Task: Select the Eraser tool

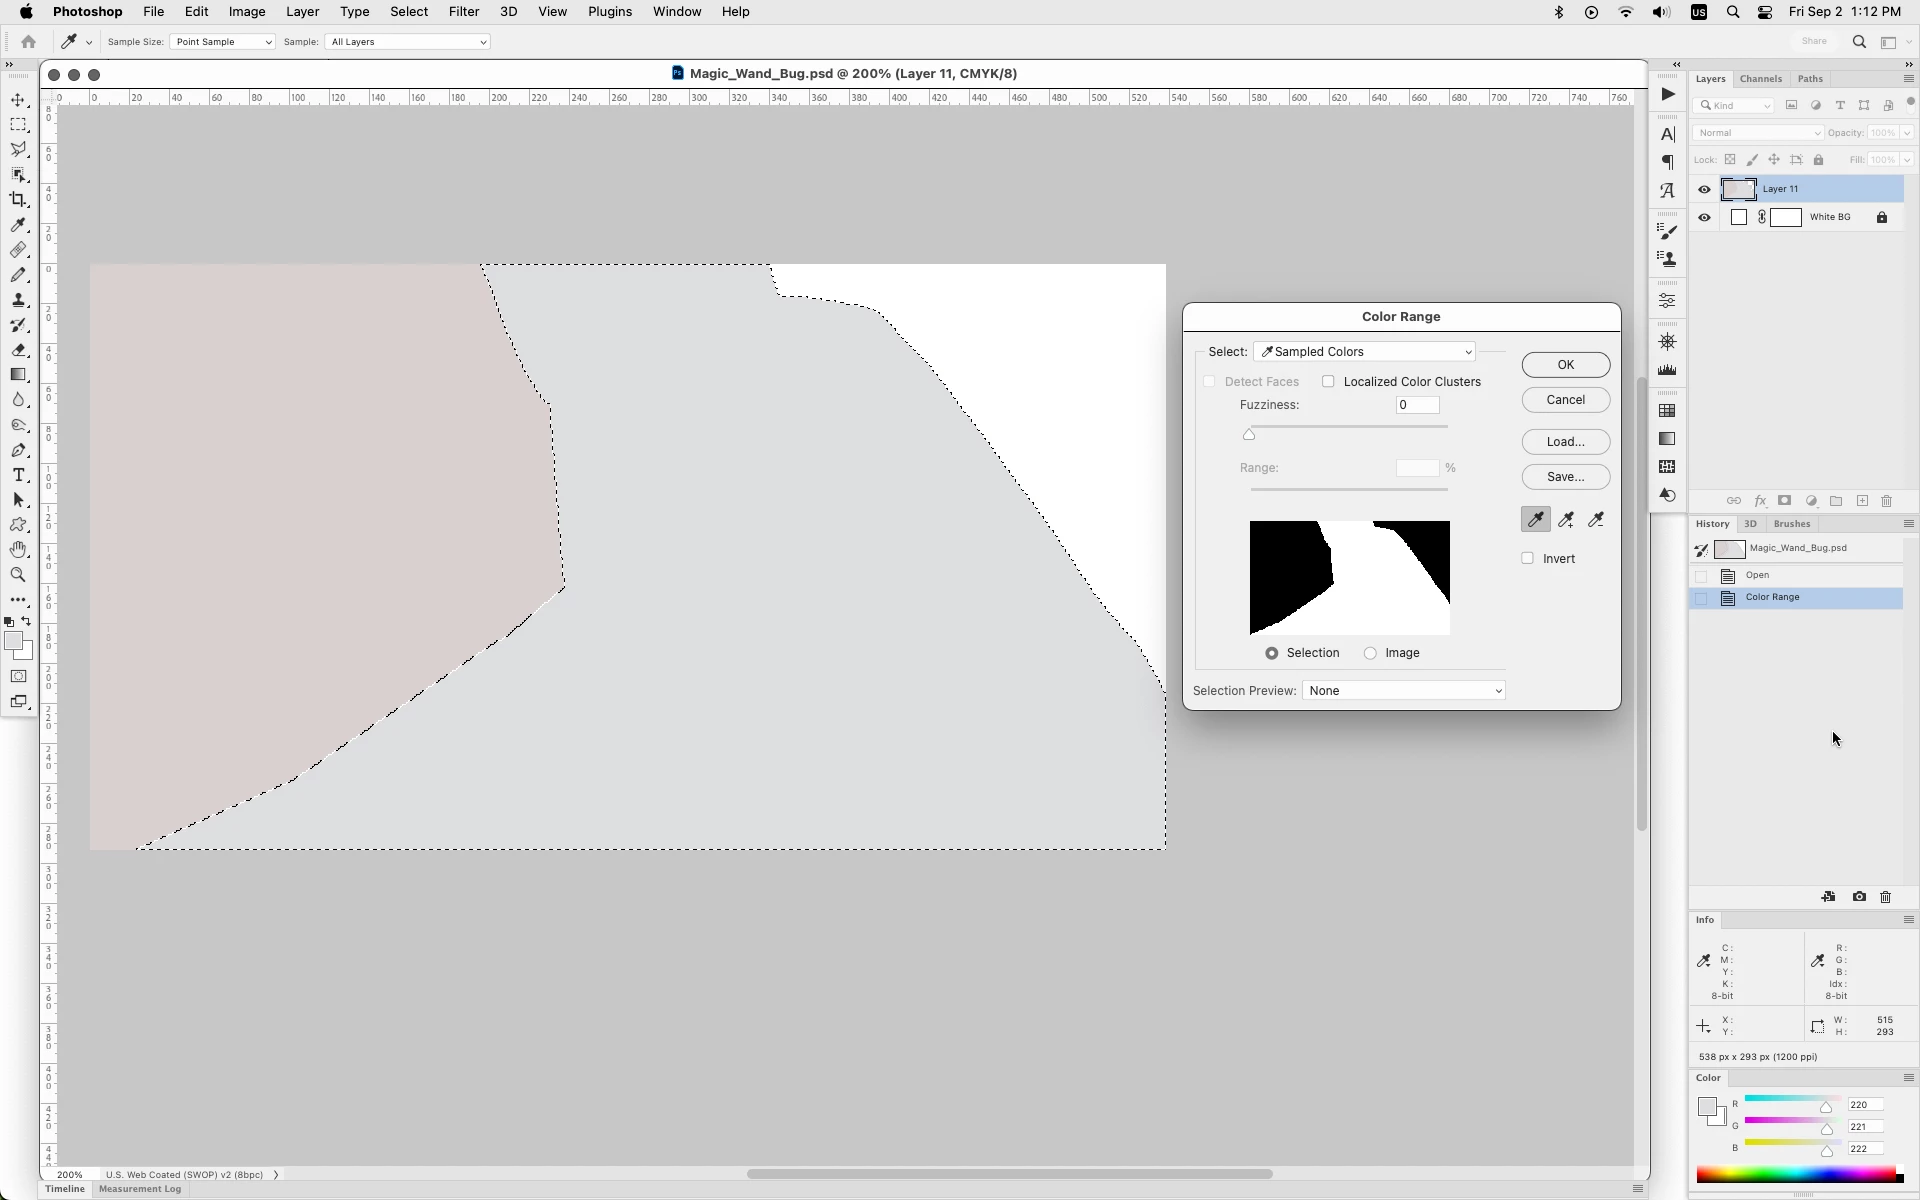Action: click(x=18, y=350)
